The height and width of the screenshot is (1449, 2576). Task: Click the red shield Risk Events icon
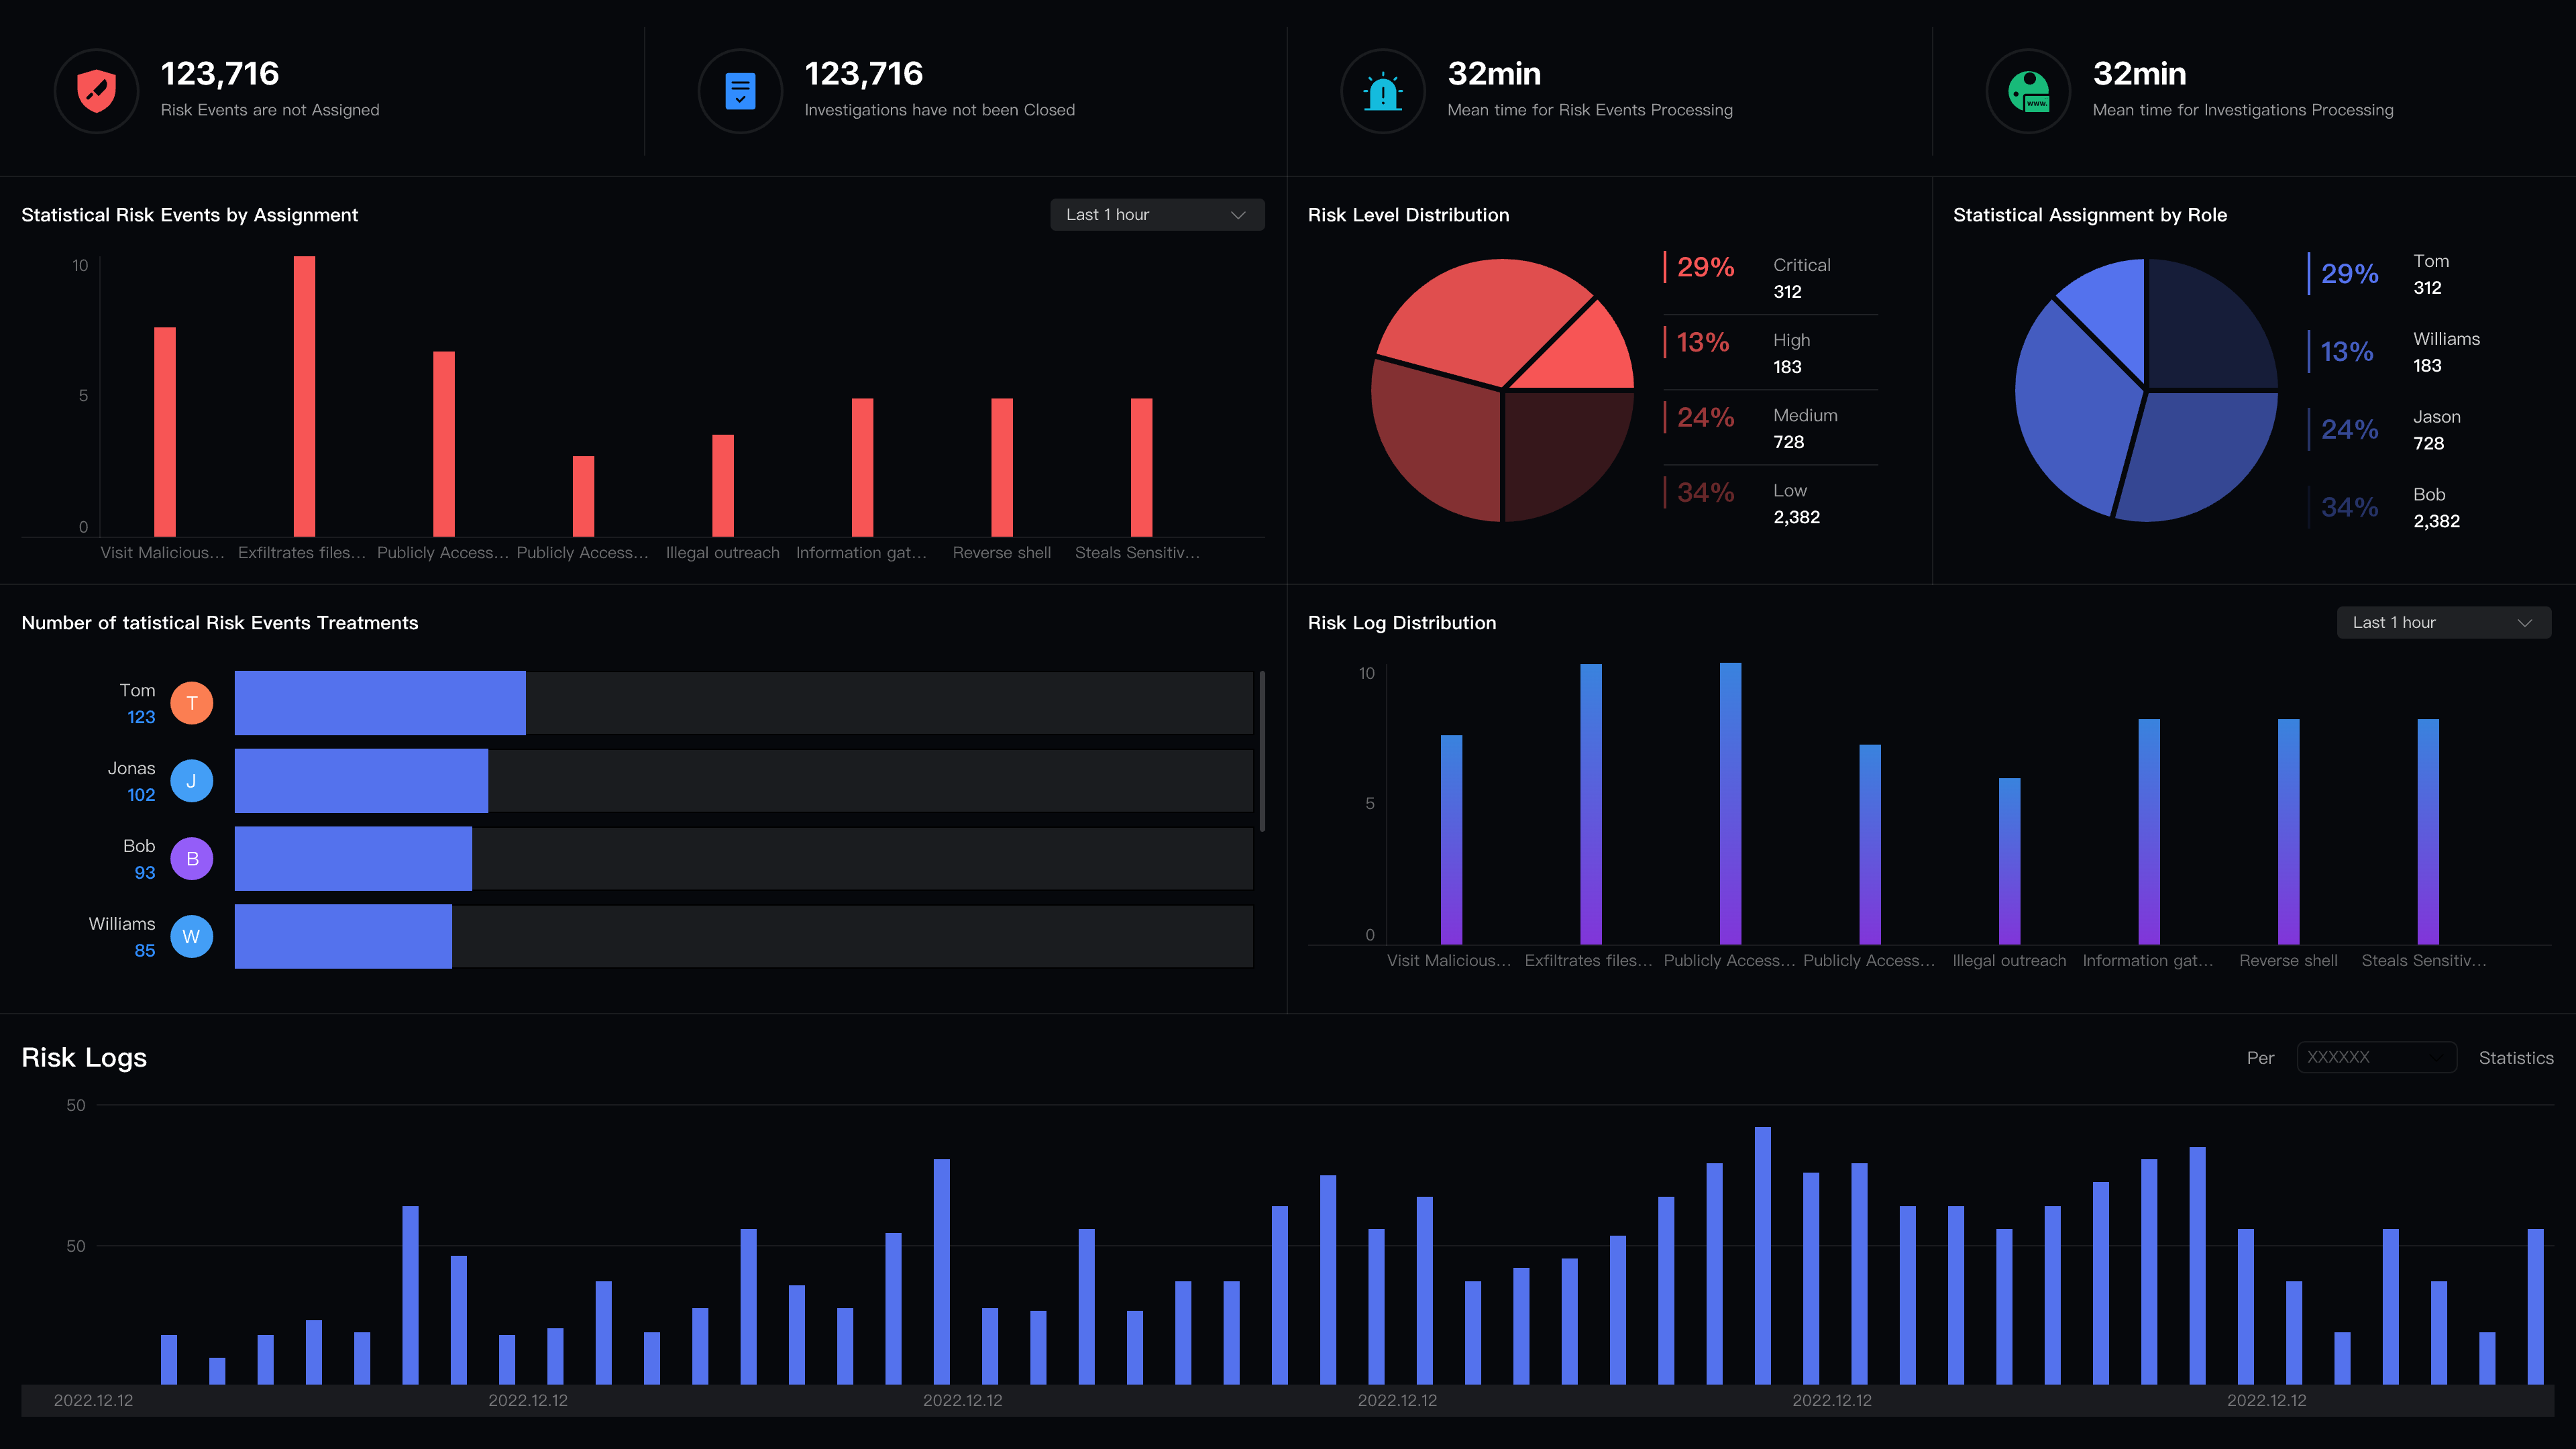[x=96, y=91]
